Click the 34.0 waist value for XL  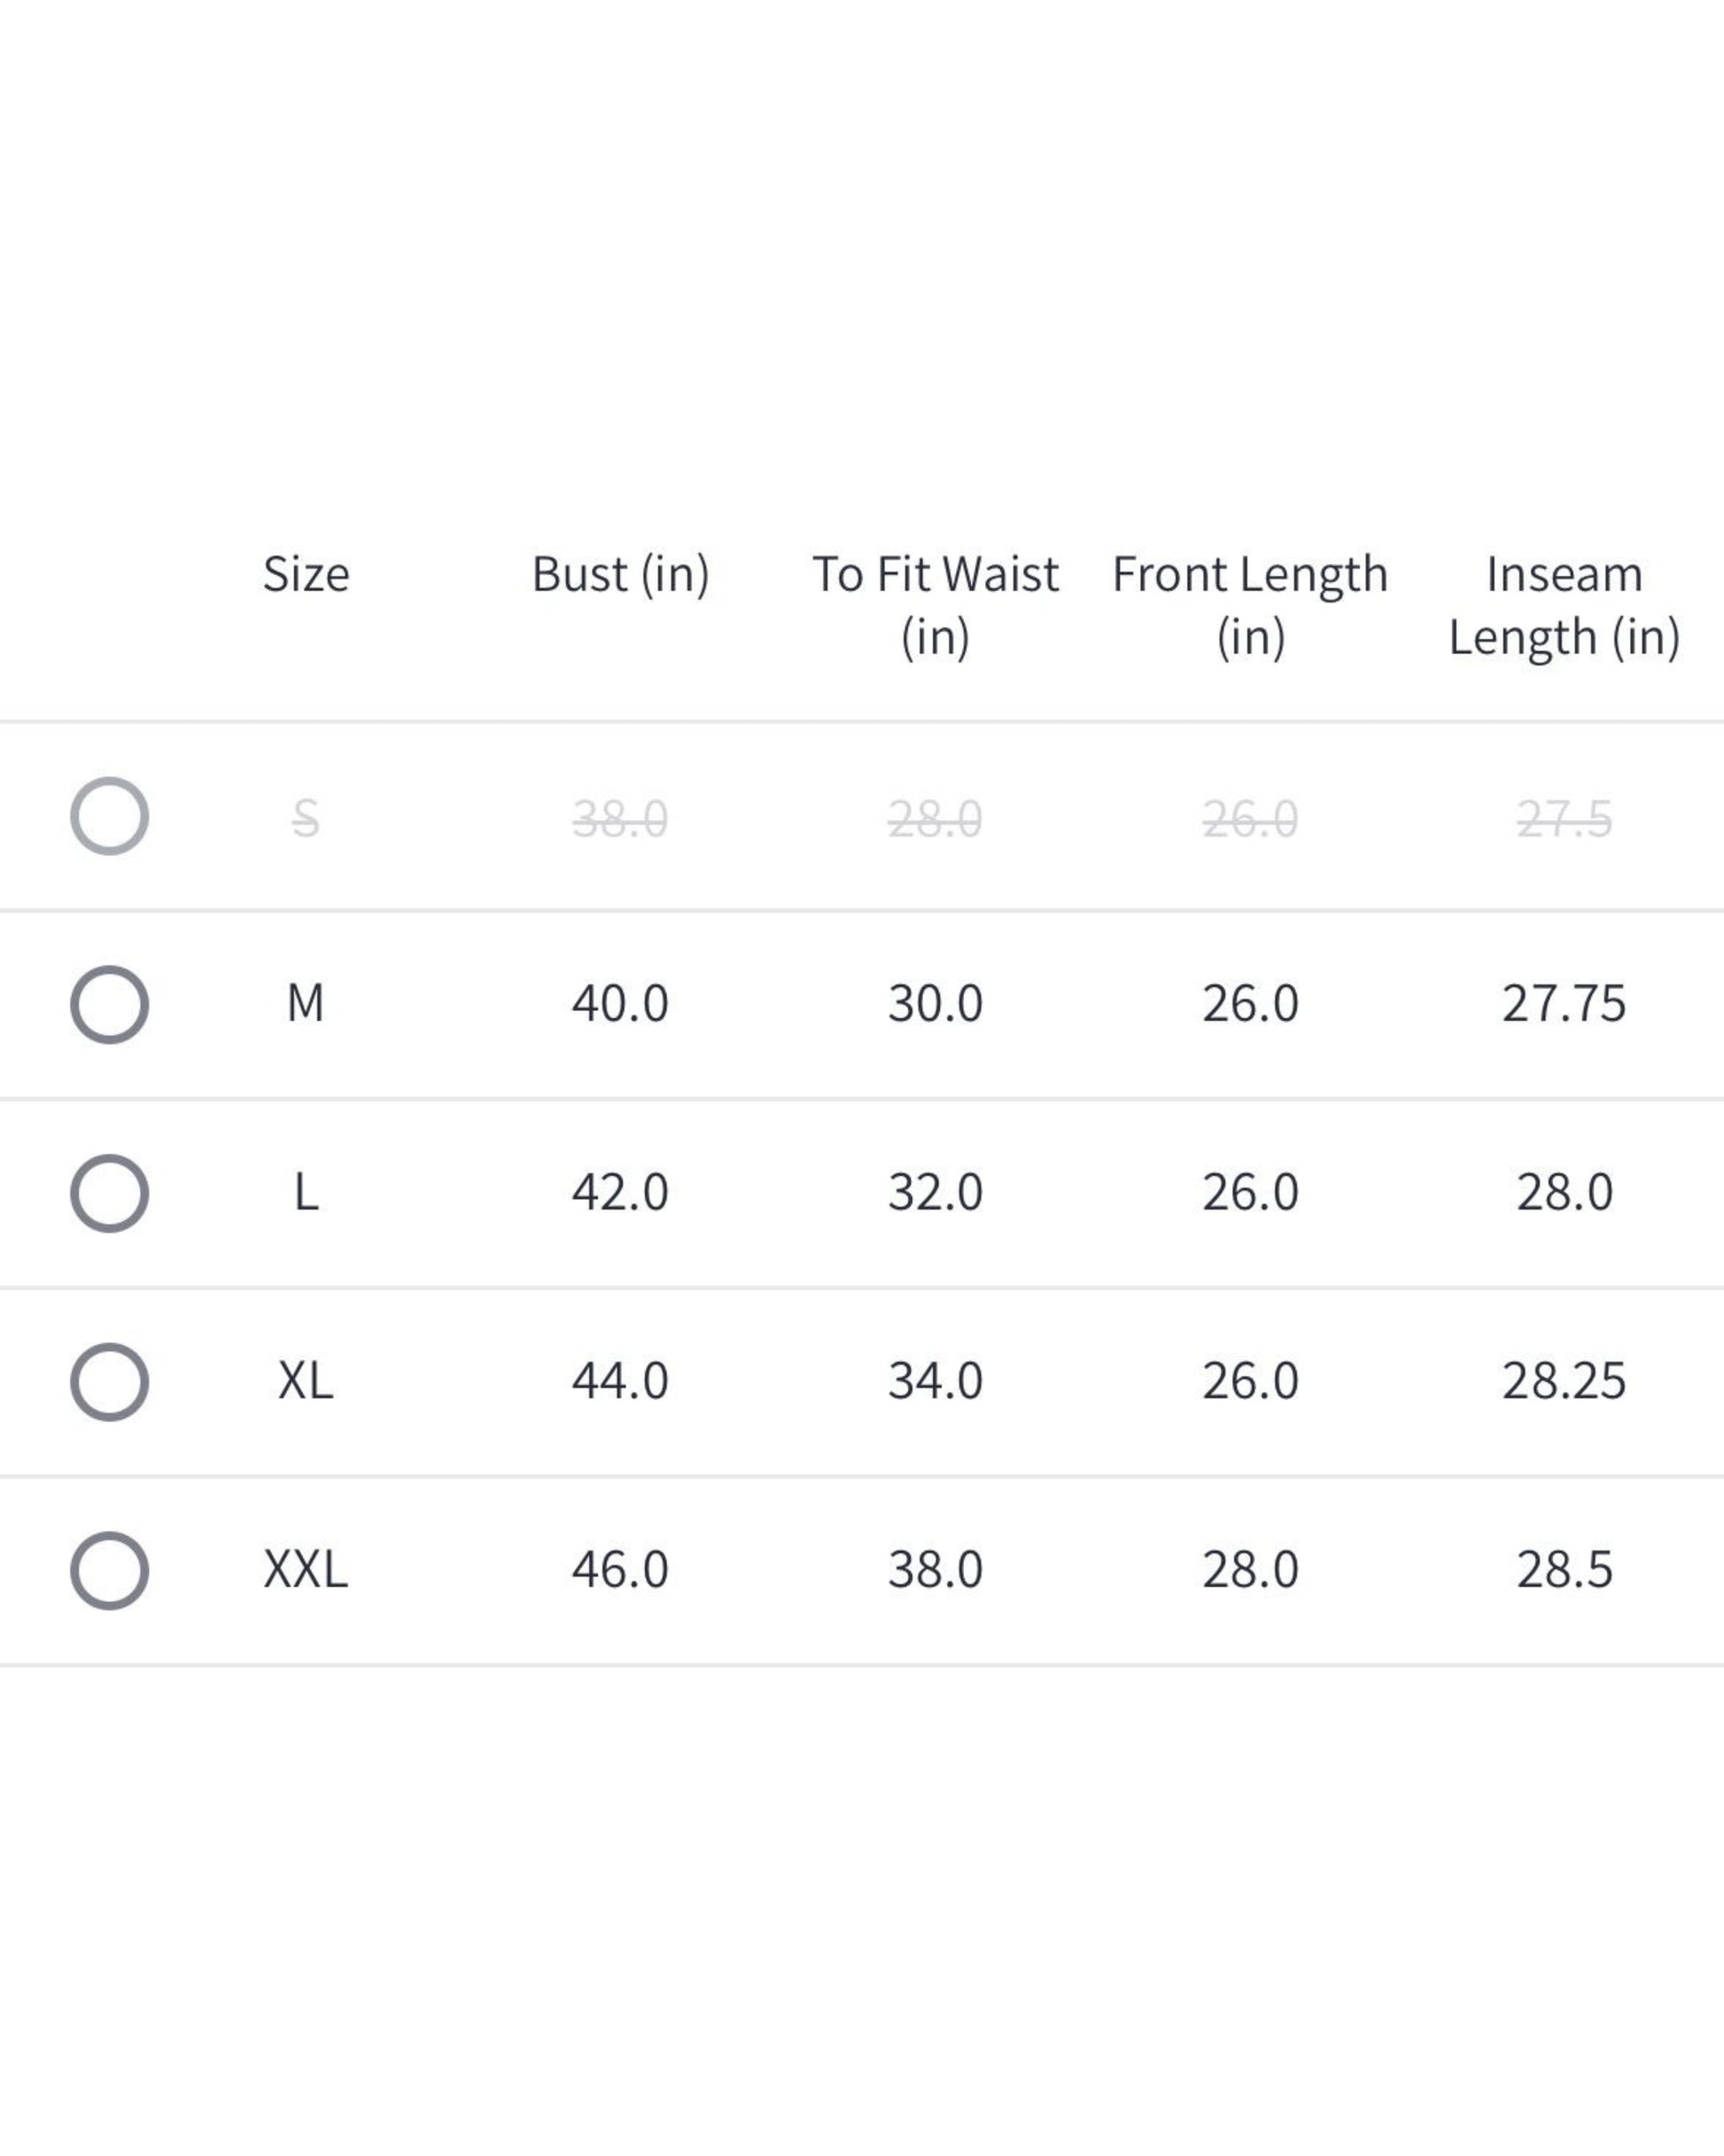[935, 1381]
